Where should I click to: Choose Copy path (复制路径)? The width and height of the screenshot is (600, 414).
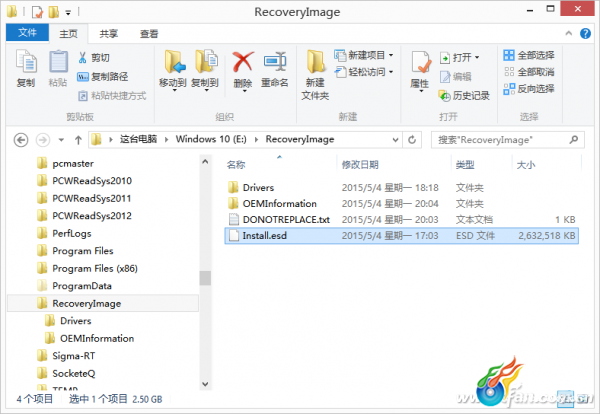point(103,77)
